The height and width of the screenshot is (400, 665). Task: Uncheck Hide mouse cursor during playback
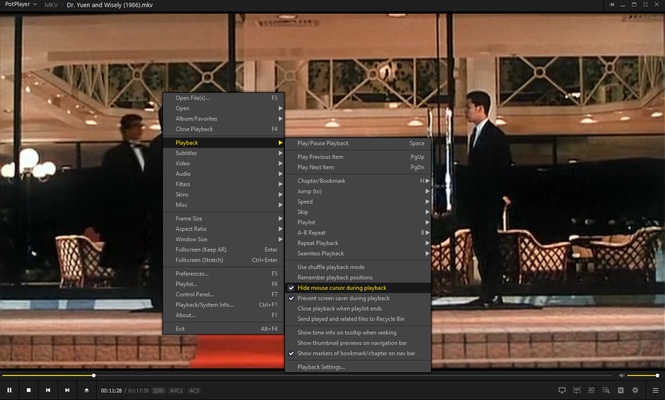(358, 288)
